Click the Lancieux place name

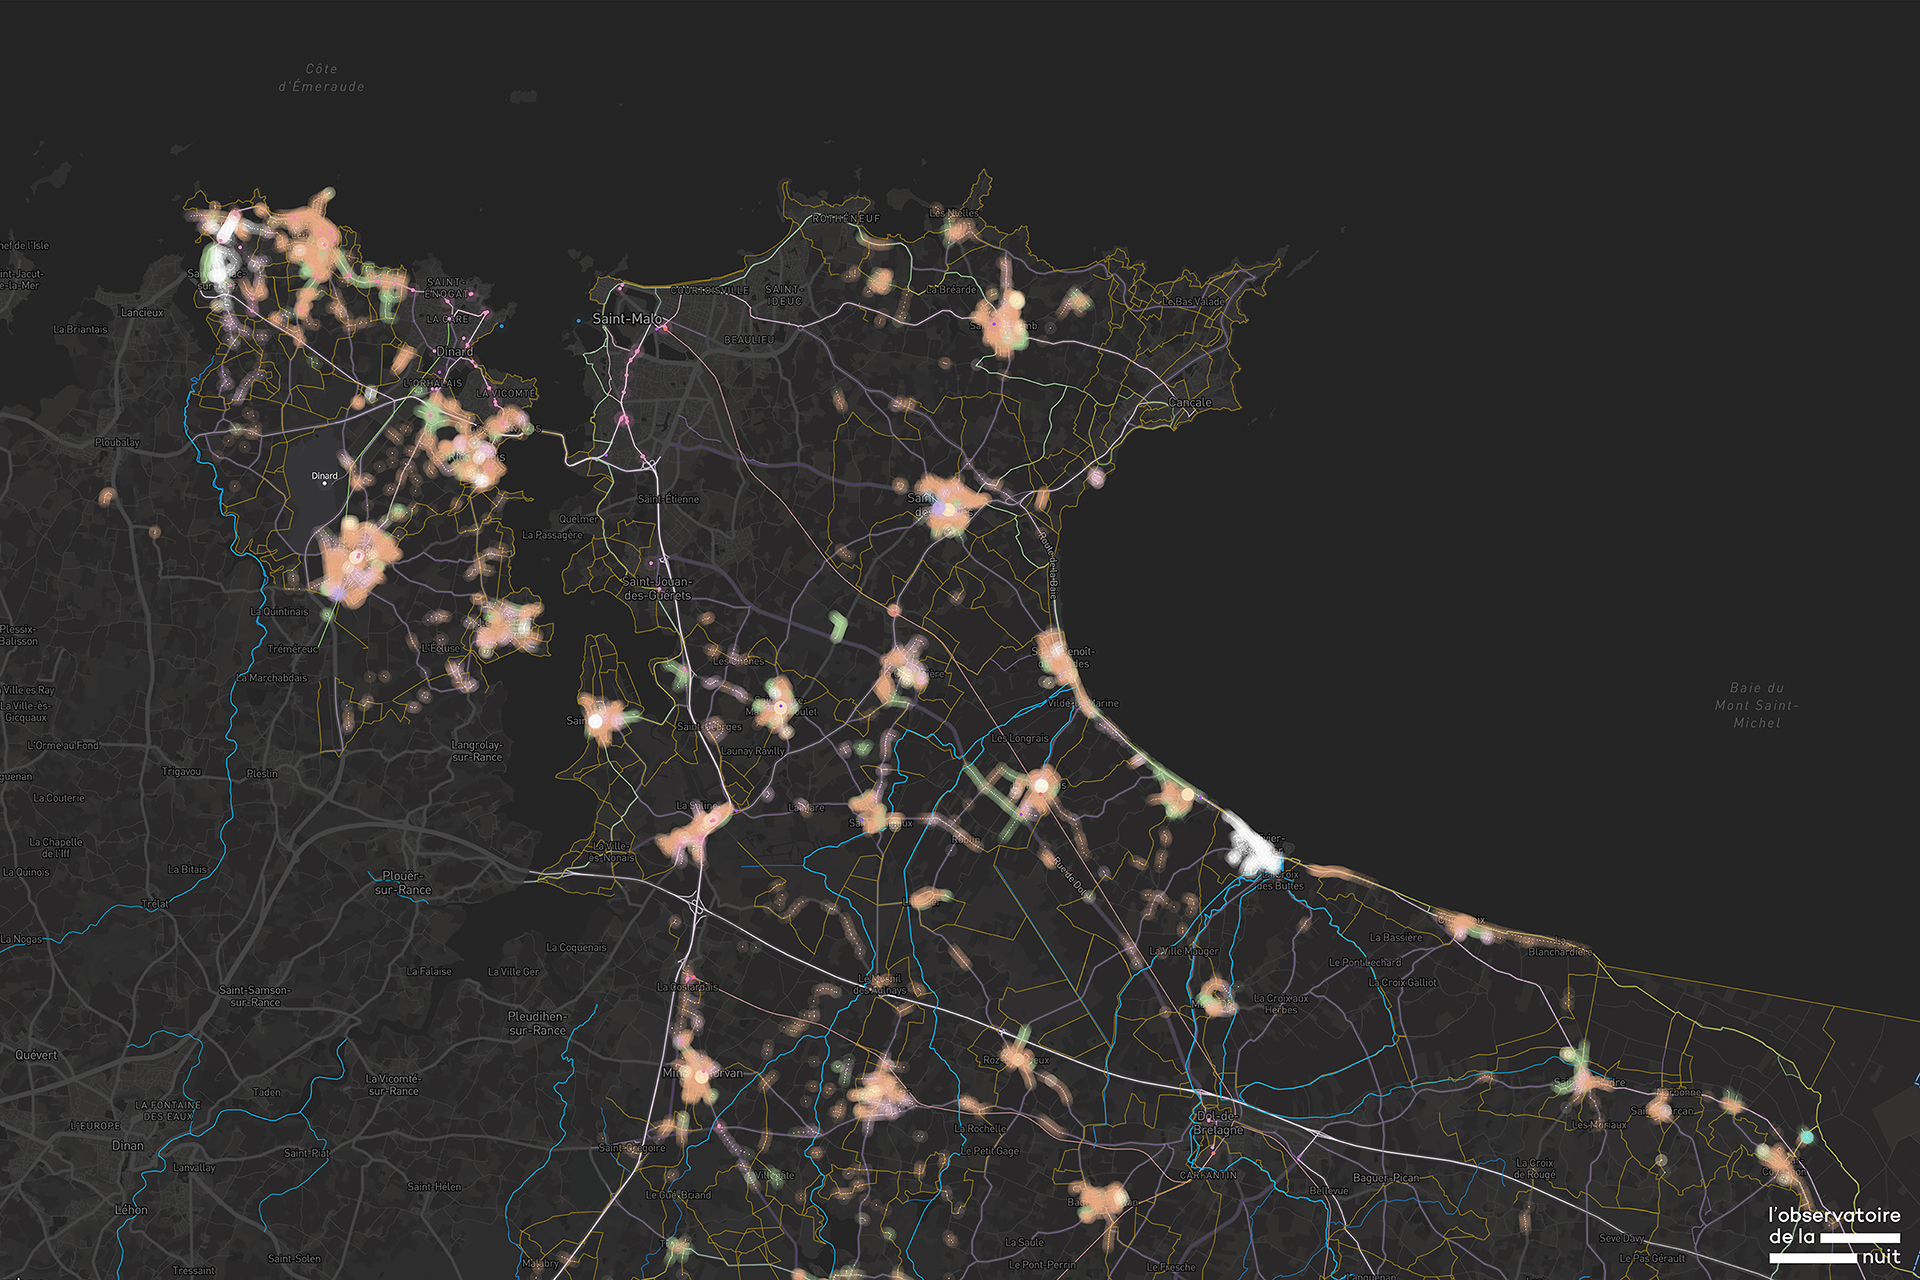(142, 313)
